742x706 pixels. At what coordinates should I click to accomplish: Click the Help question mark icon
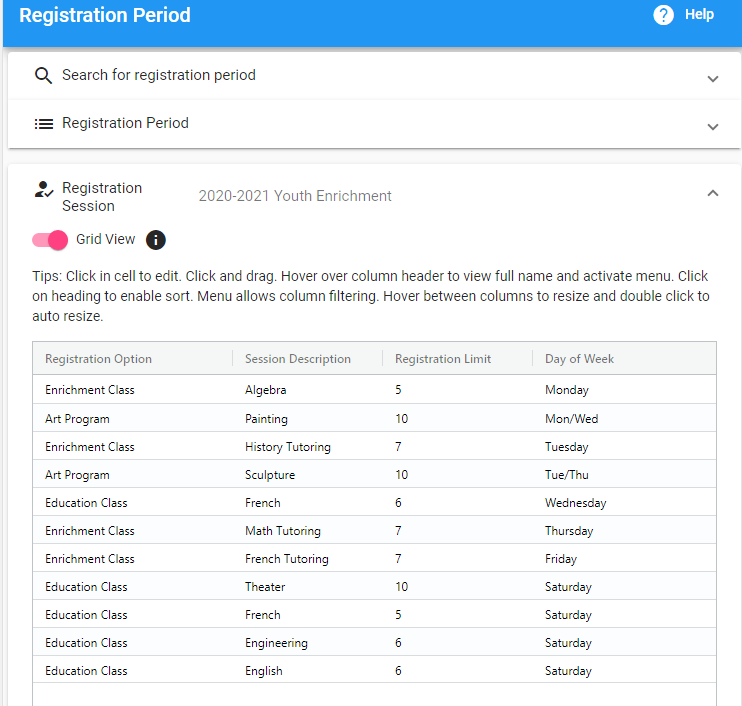(x=663, y=15)
